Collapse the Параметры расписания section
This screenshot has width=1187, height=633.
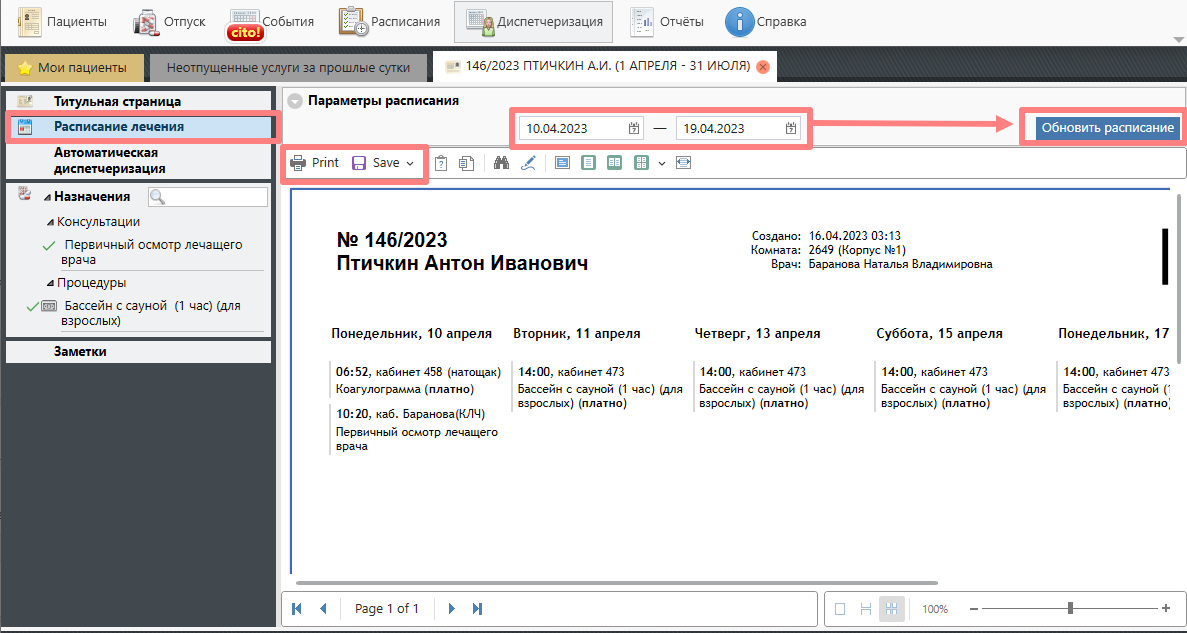point(294,101)
